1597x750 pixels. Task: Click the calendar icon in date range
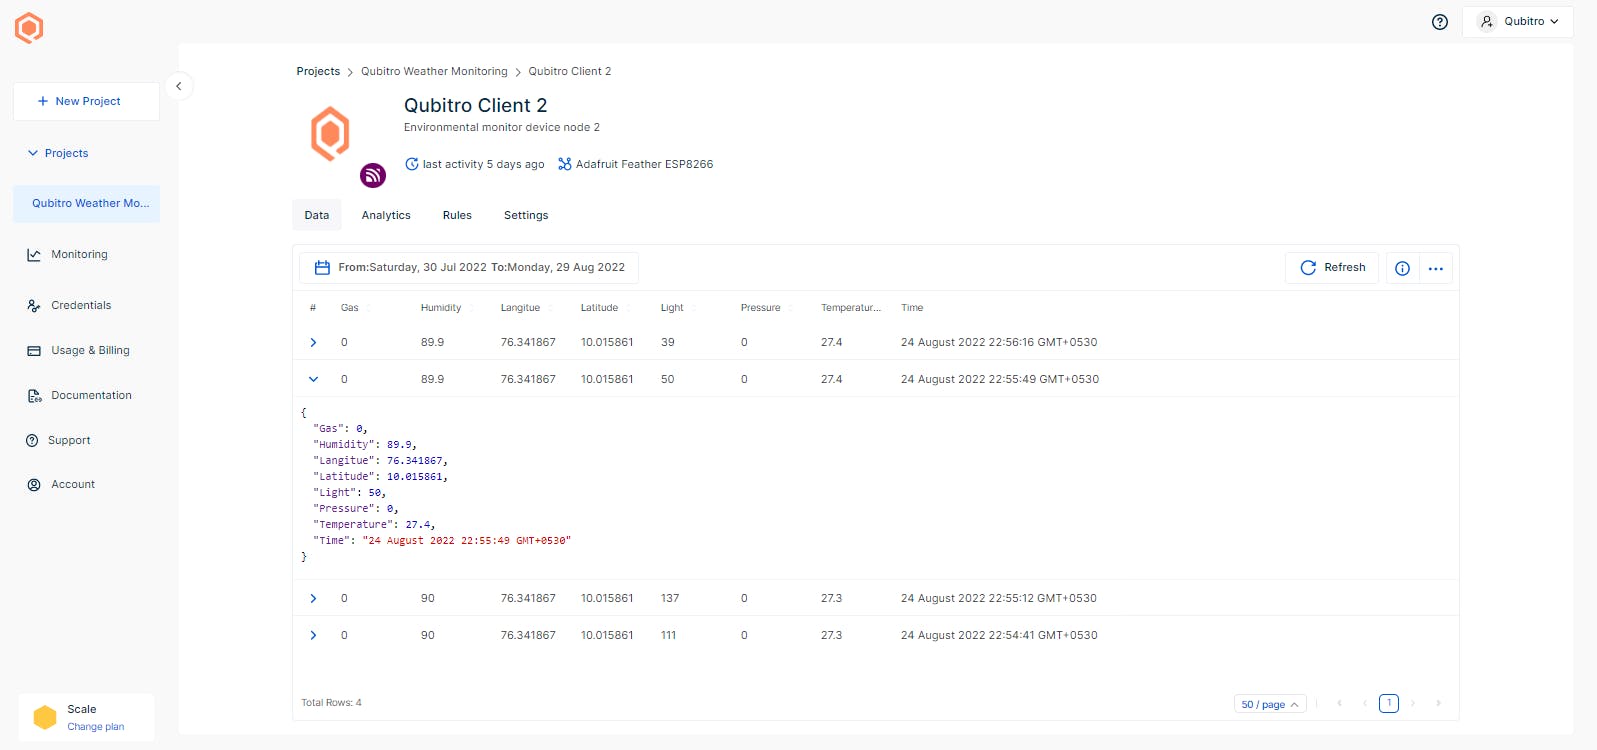pyautogui.click(x=322, y=268)
